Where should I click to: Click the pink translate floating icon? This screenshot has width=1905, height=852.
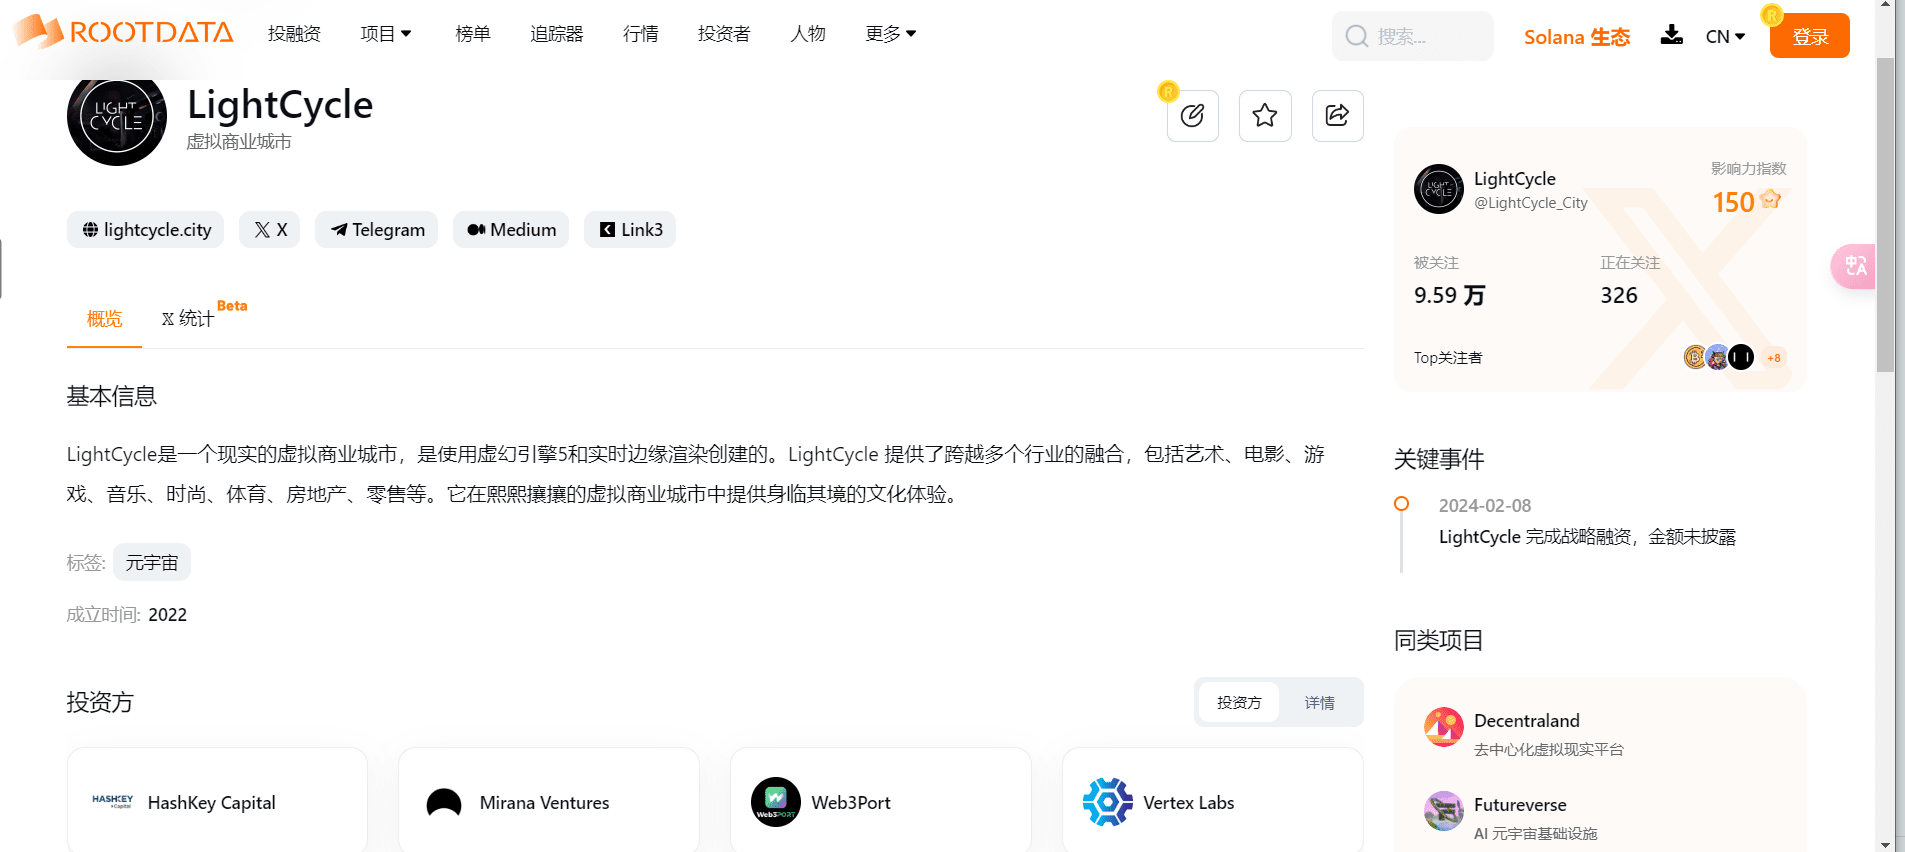pos(1853,267)
